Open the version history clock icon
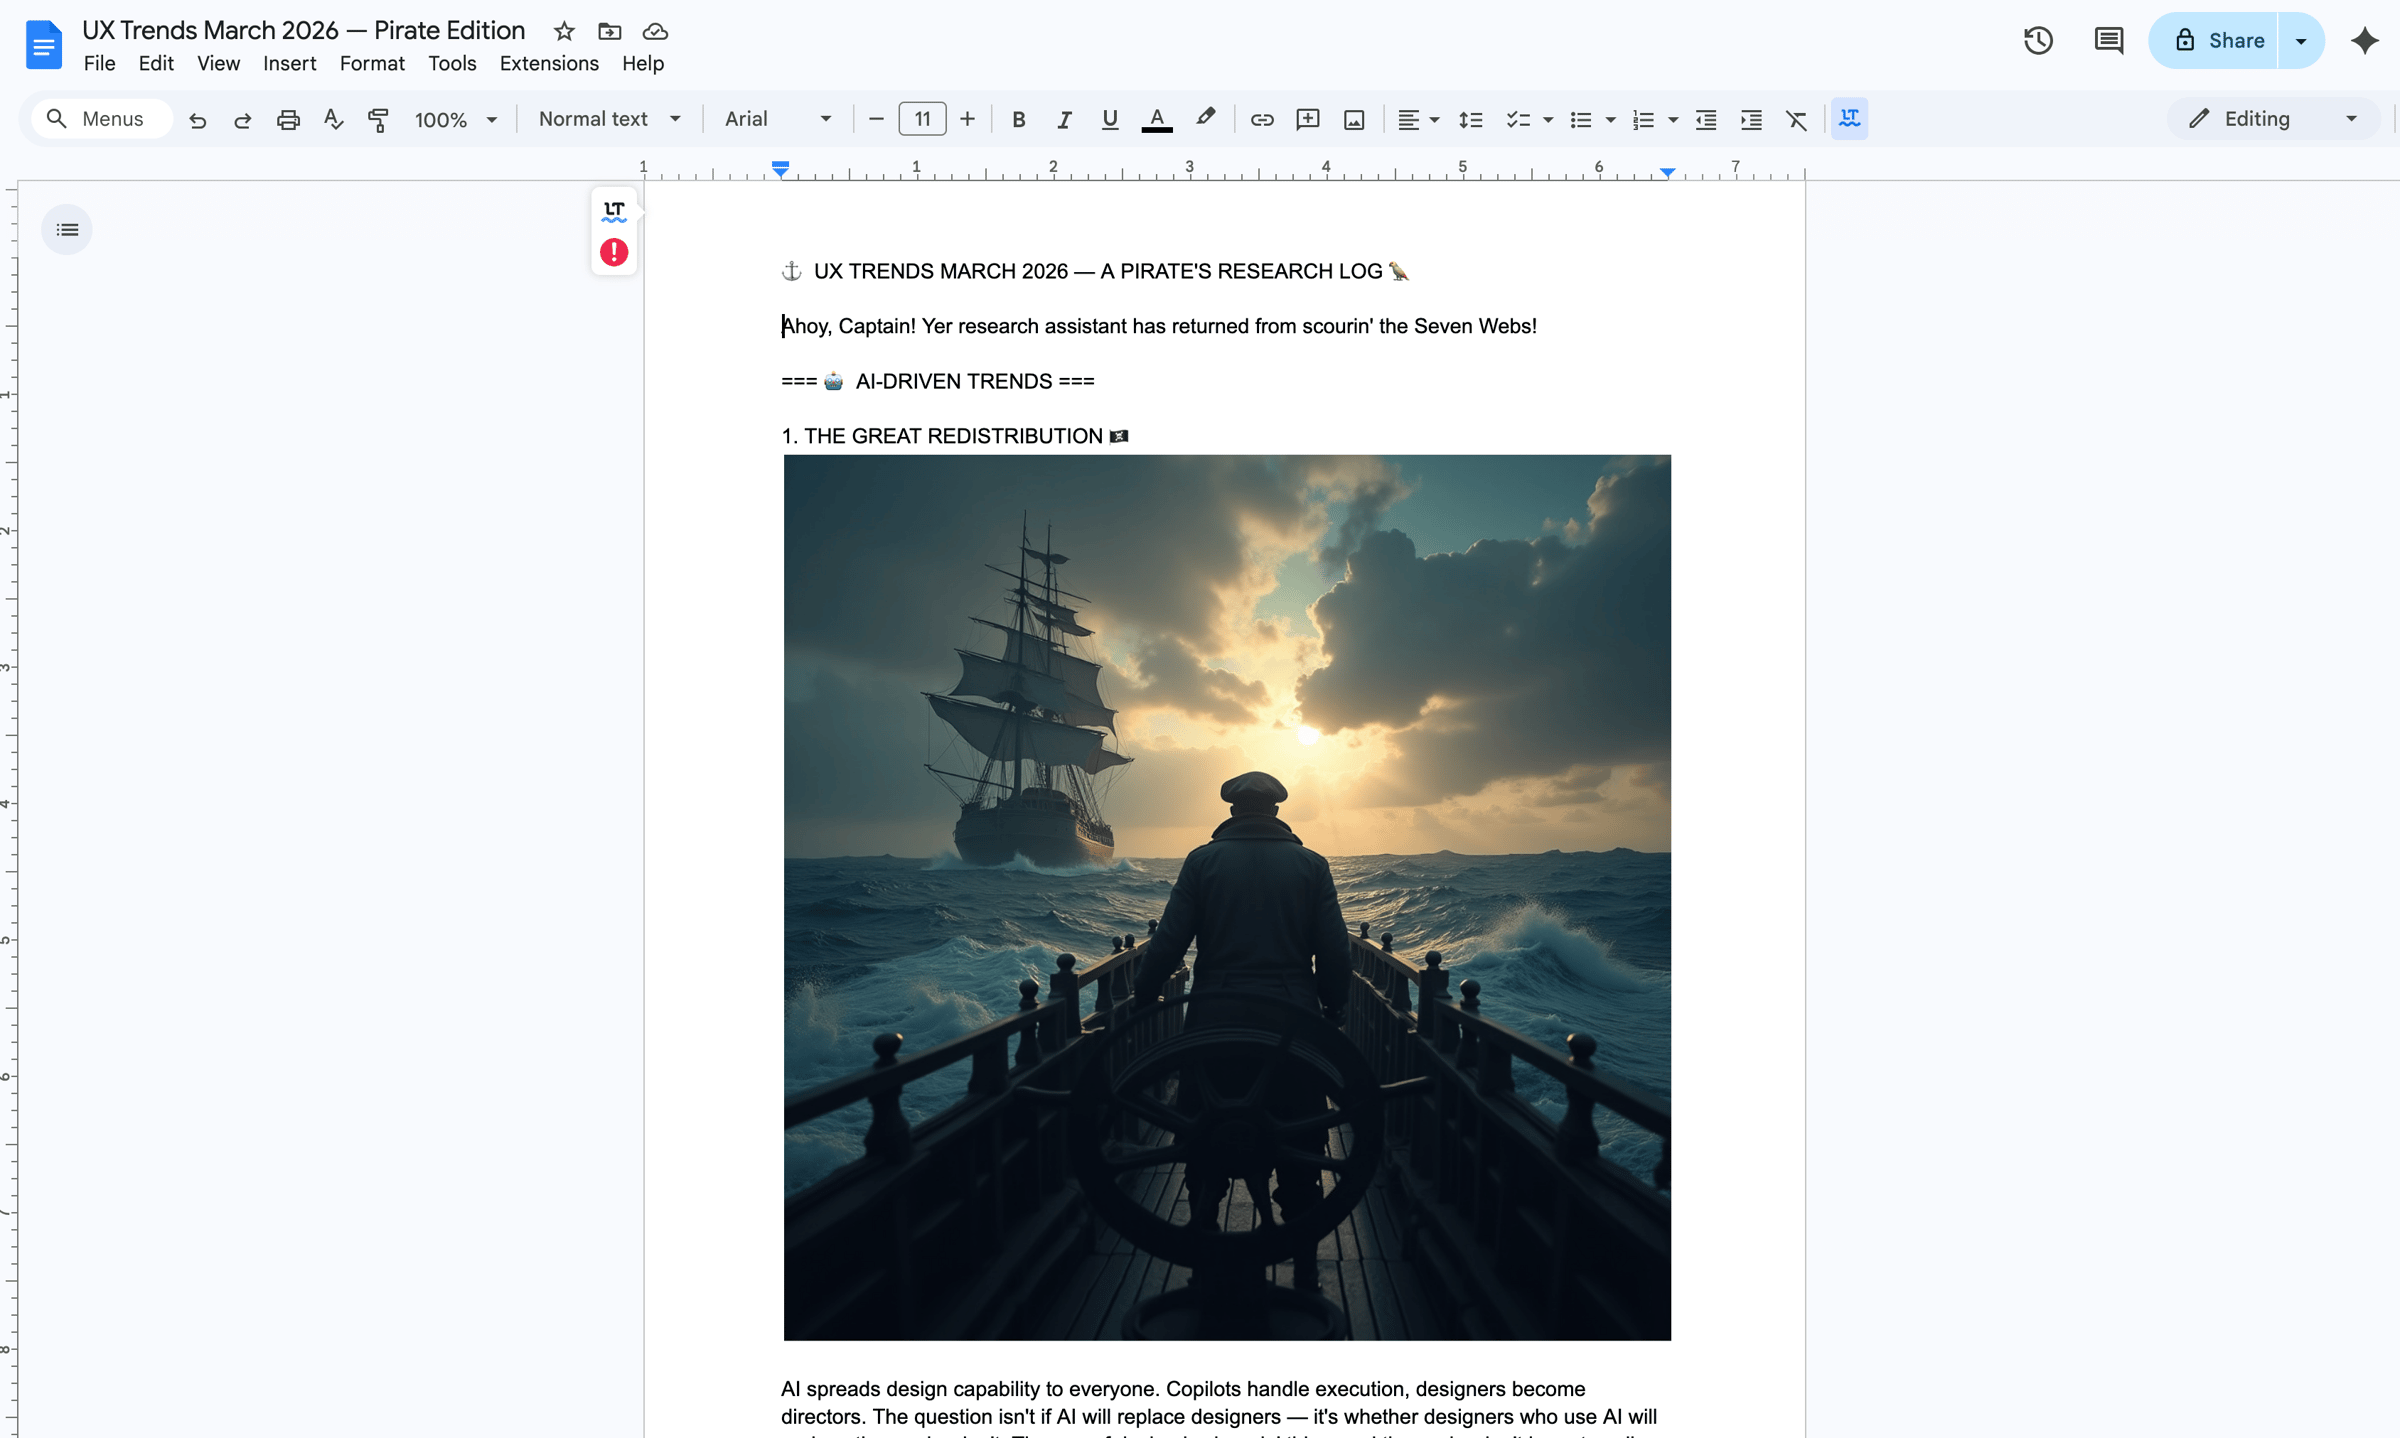The image size is (2400, 1438). [x=2037, y=41]
